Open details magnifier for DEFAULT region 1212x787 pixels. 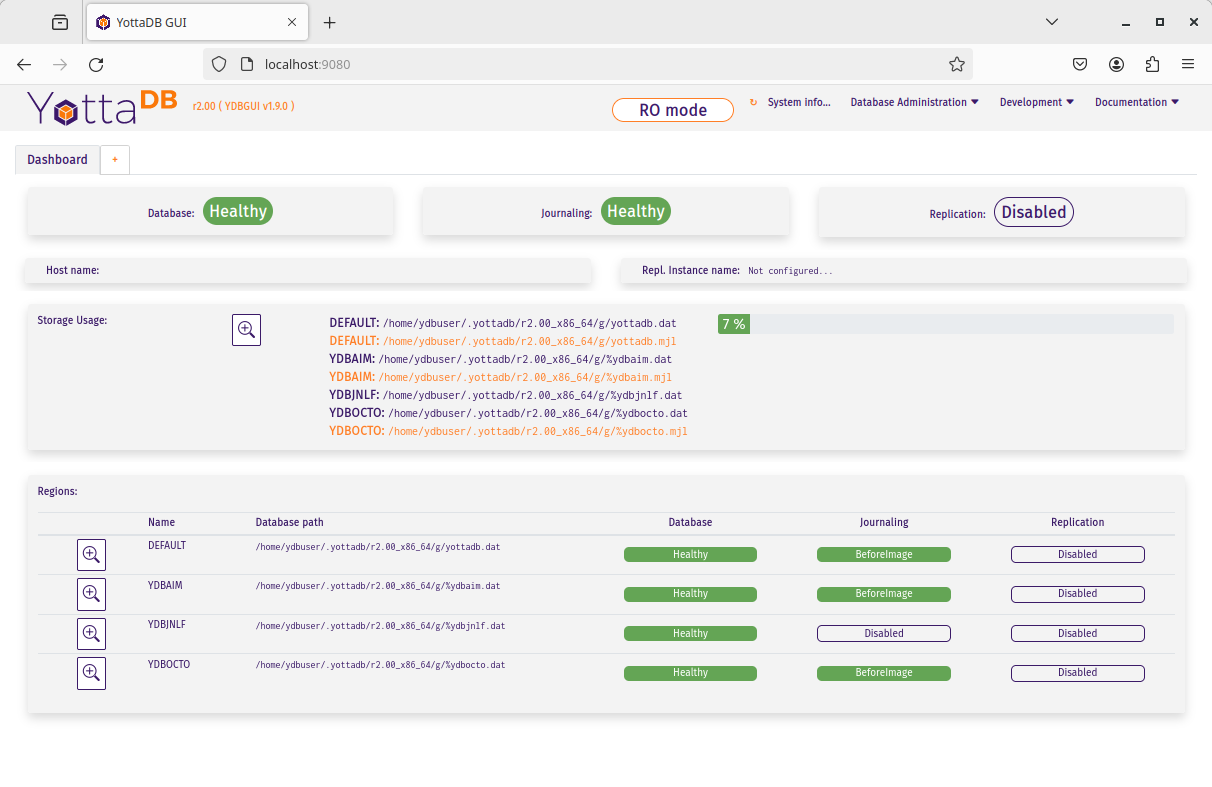(91, 554)
